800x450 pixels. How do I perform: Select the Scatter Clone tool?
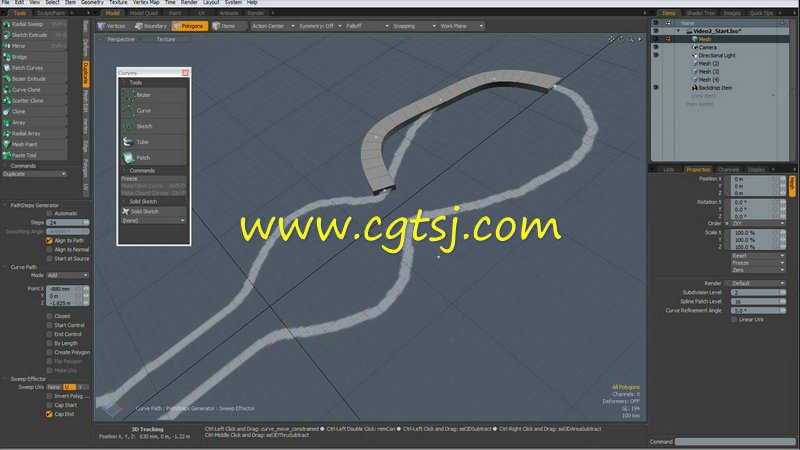click(x=34, y=101)
